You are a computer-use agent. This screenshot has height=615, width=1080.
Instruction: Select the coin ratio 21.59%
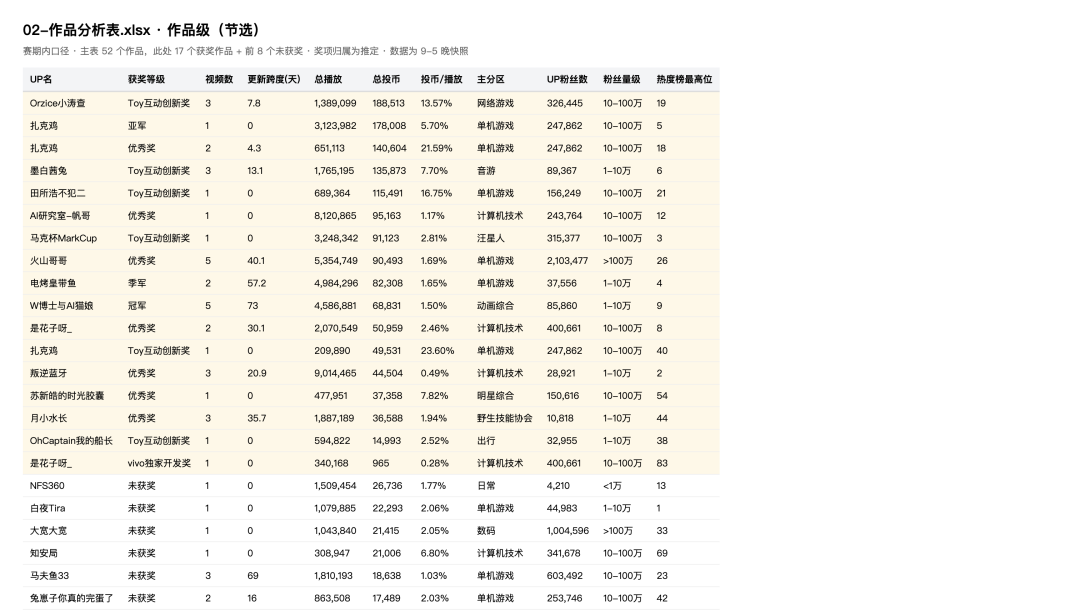(437, 148)
